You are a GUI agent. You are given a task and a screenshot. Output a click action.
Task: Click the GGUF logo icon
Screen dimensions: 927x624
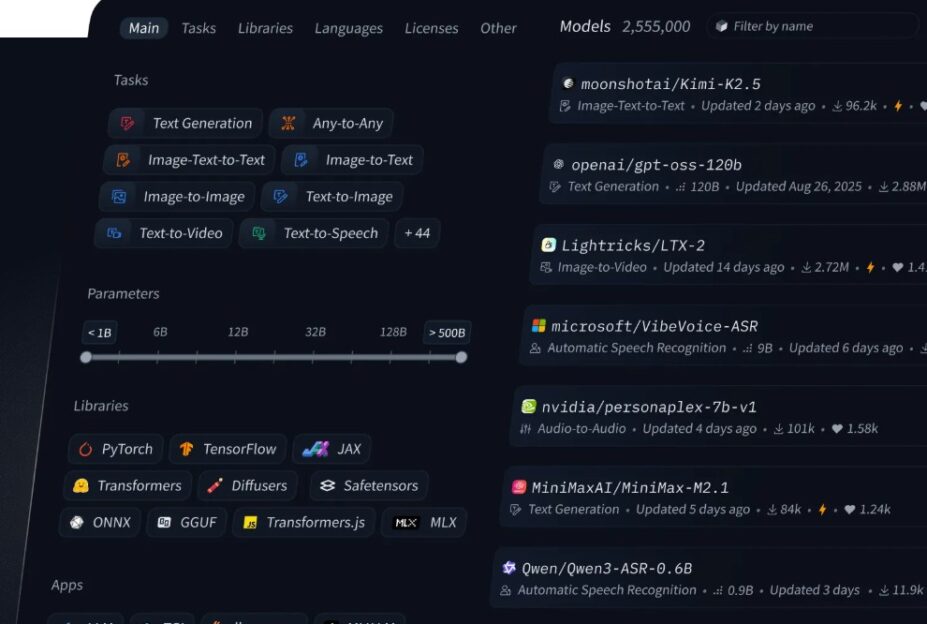(164, 522)
